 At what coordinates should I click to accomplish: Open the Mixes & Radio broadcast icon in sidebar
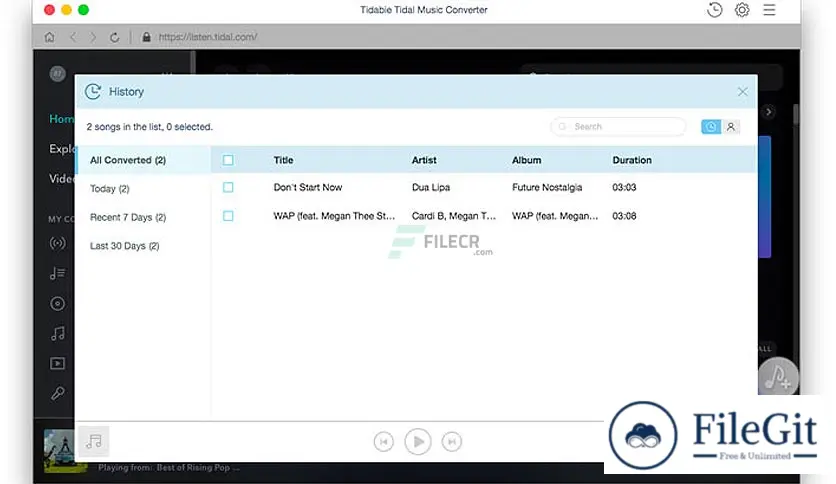click(x=58, y=244)
